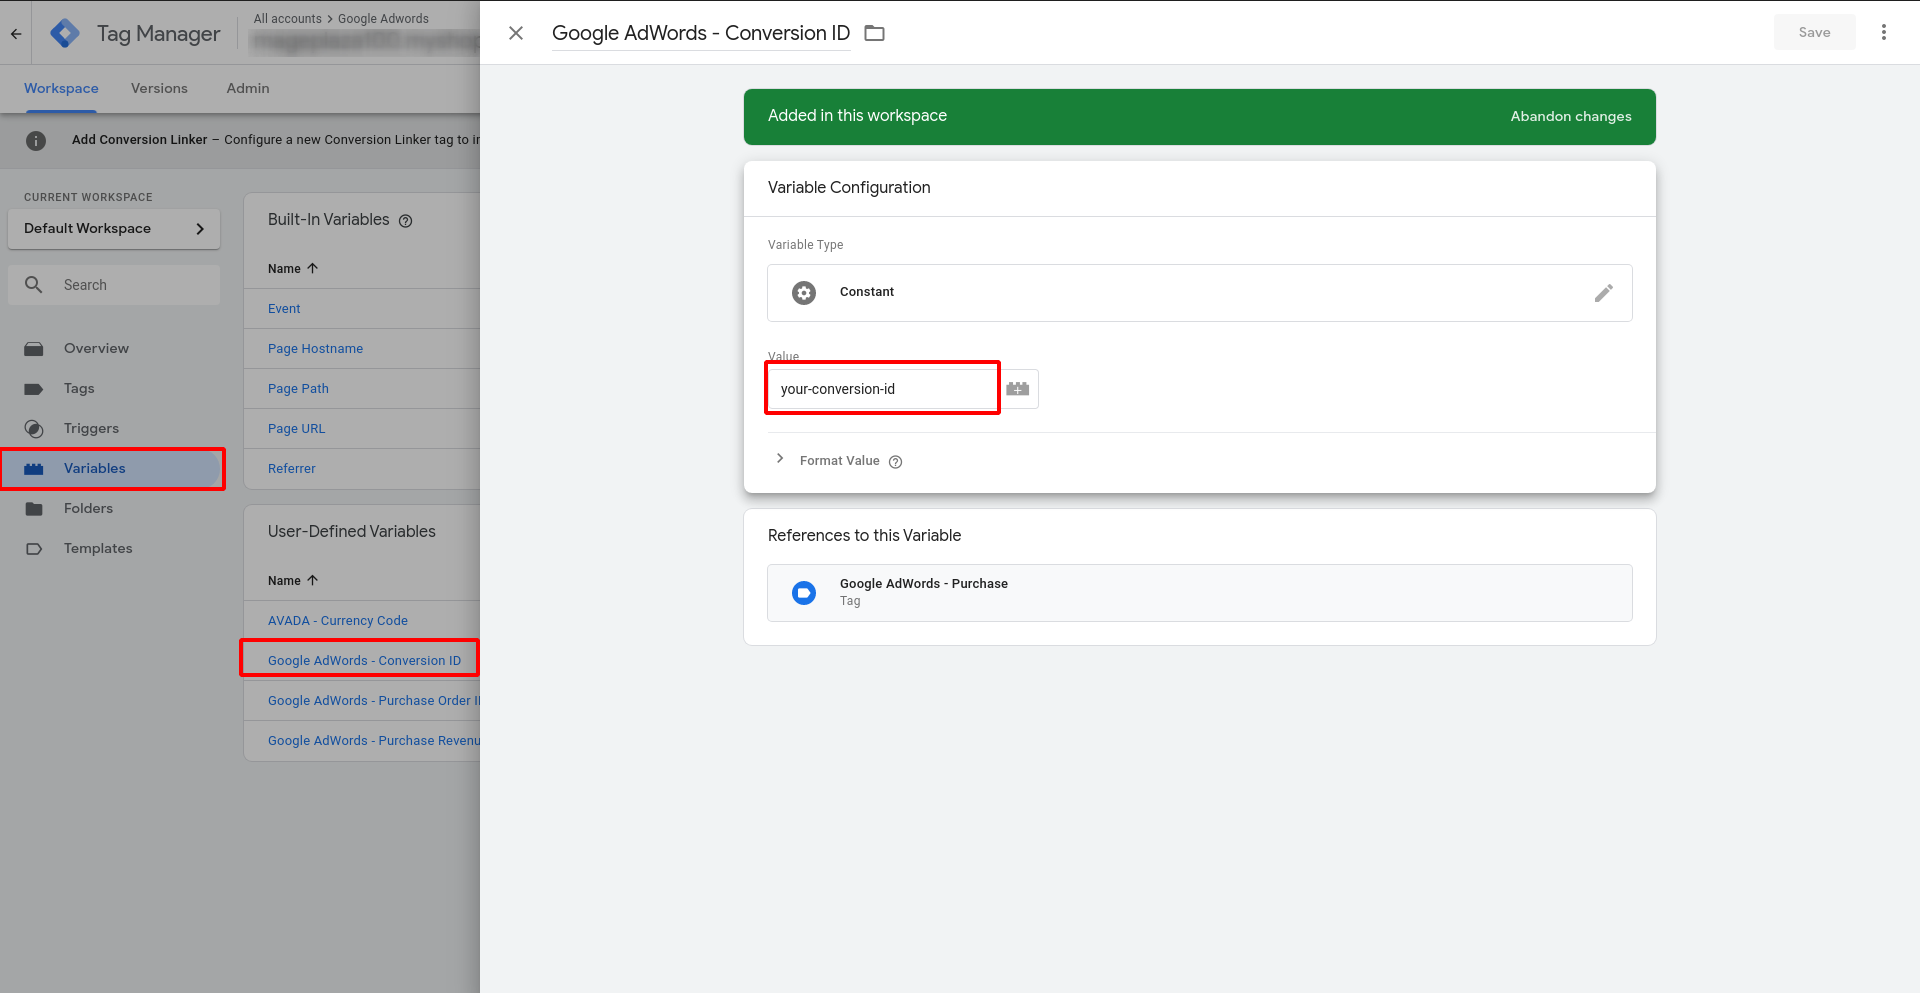Click the folder icon next to variable title
This screenshot has height=993, width=1920.
[x=875, y=33]
